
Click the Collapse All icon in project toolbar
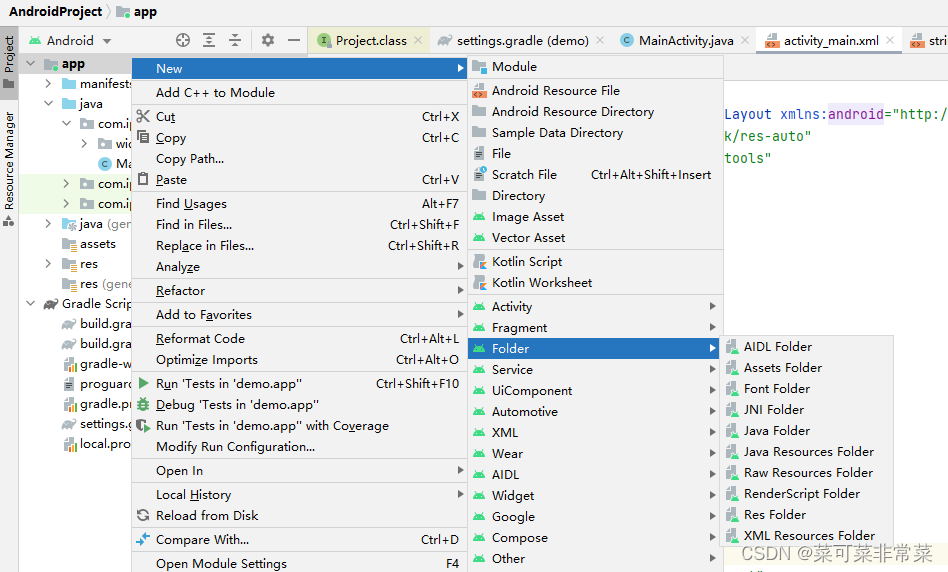point(235,41)
